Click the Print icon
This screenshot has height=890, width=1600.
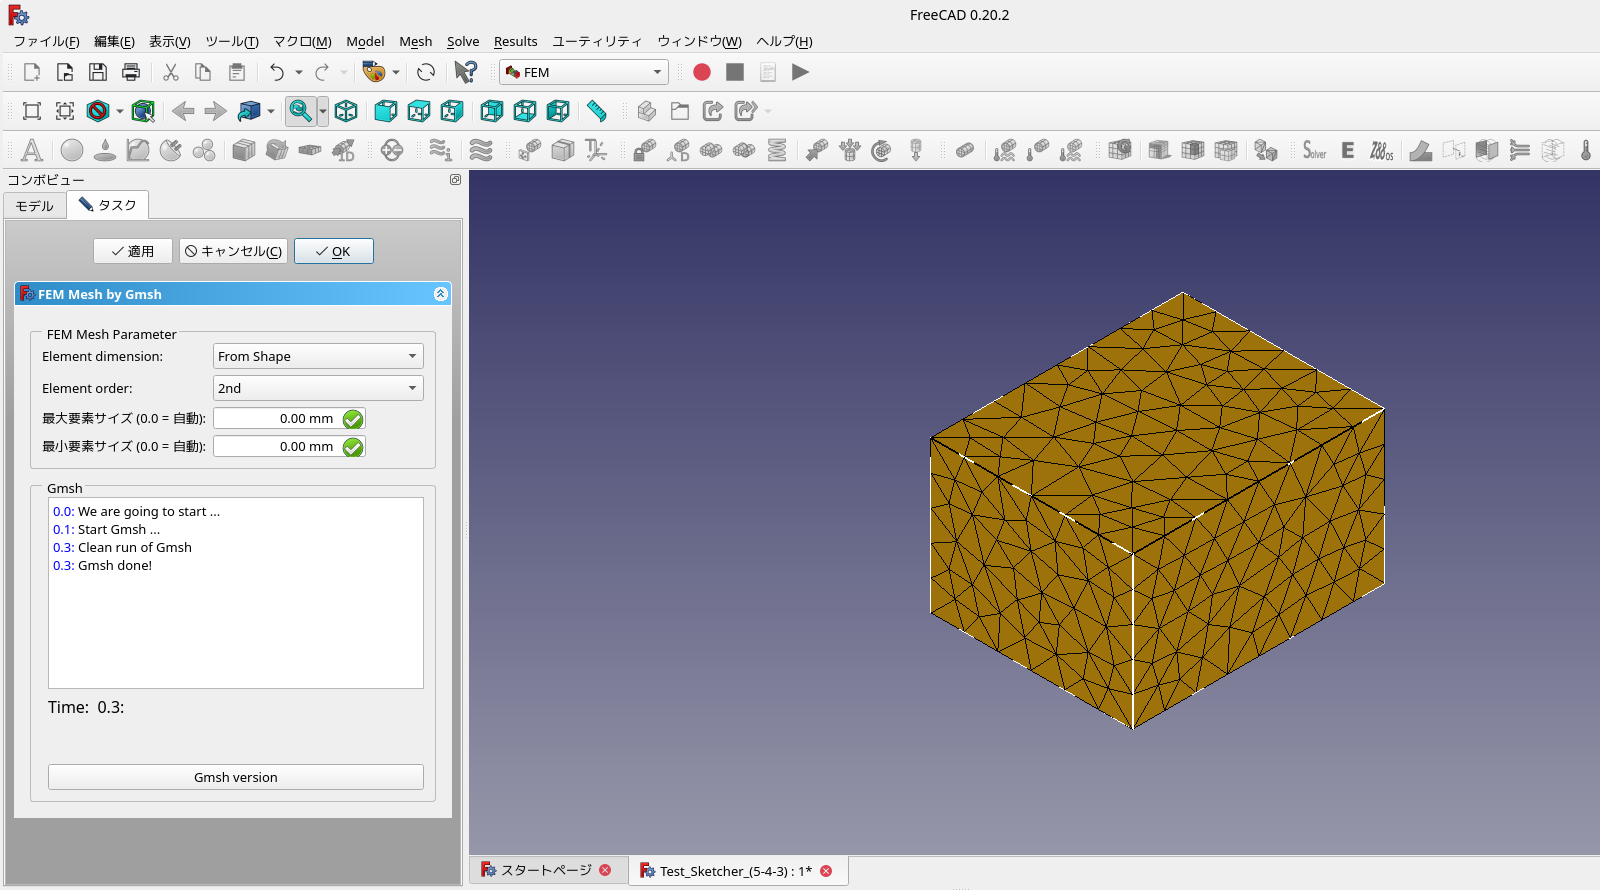click(x=131, y=72)
